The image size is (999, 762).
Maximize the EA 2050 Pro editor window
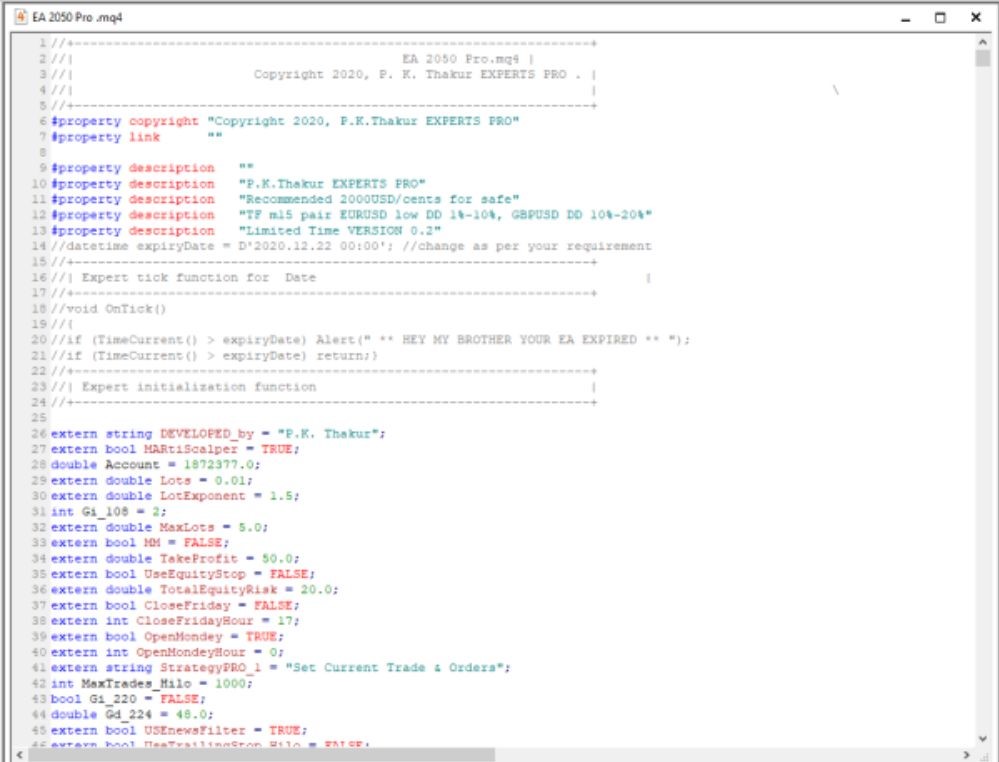tap(941, 18)
